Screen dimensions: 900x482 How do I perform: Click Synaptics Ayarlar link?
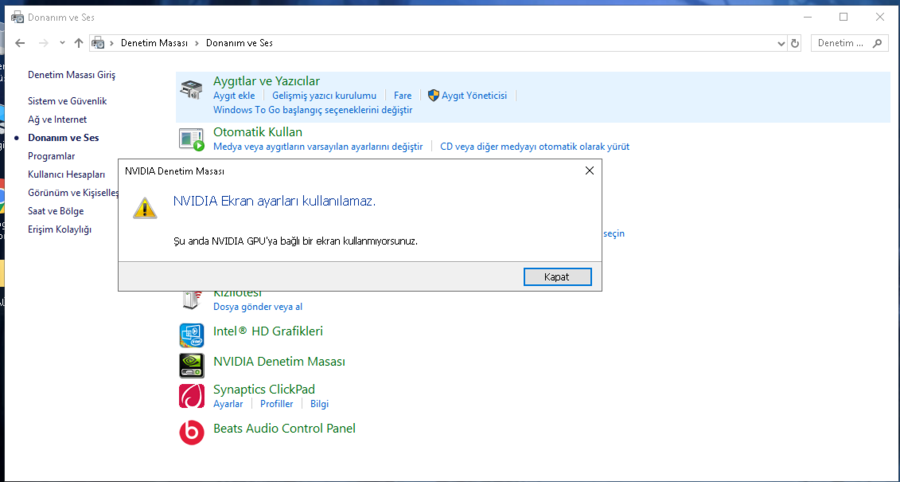tap(228, 404)
